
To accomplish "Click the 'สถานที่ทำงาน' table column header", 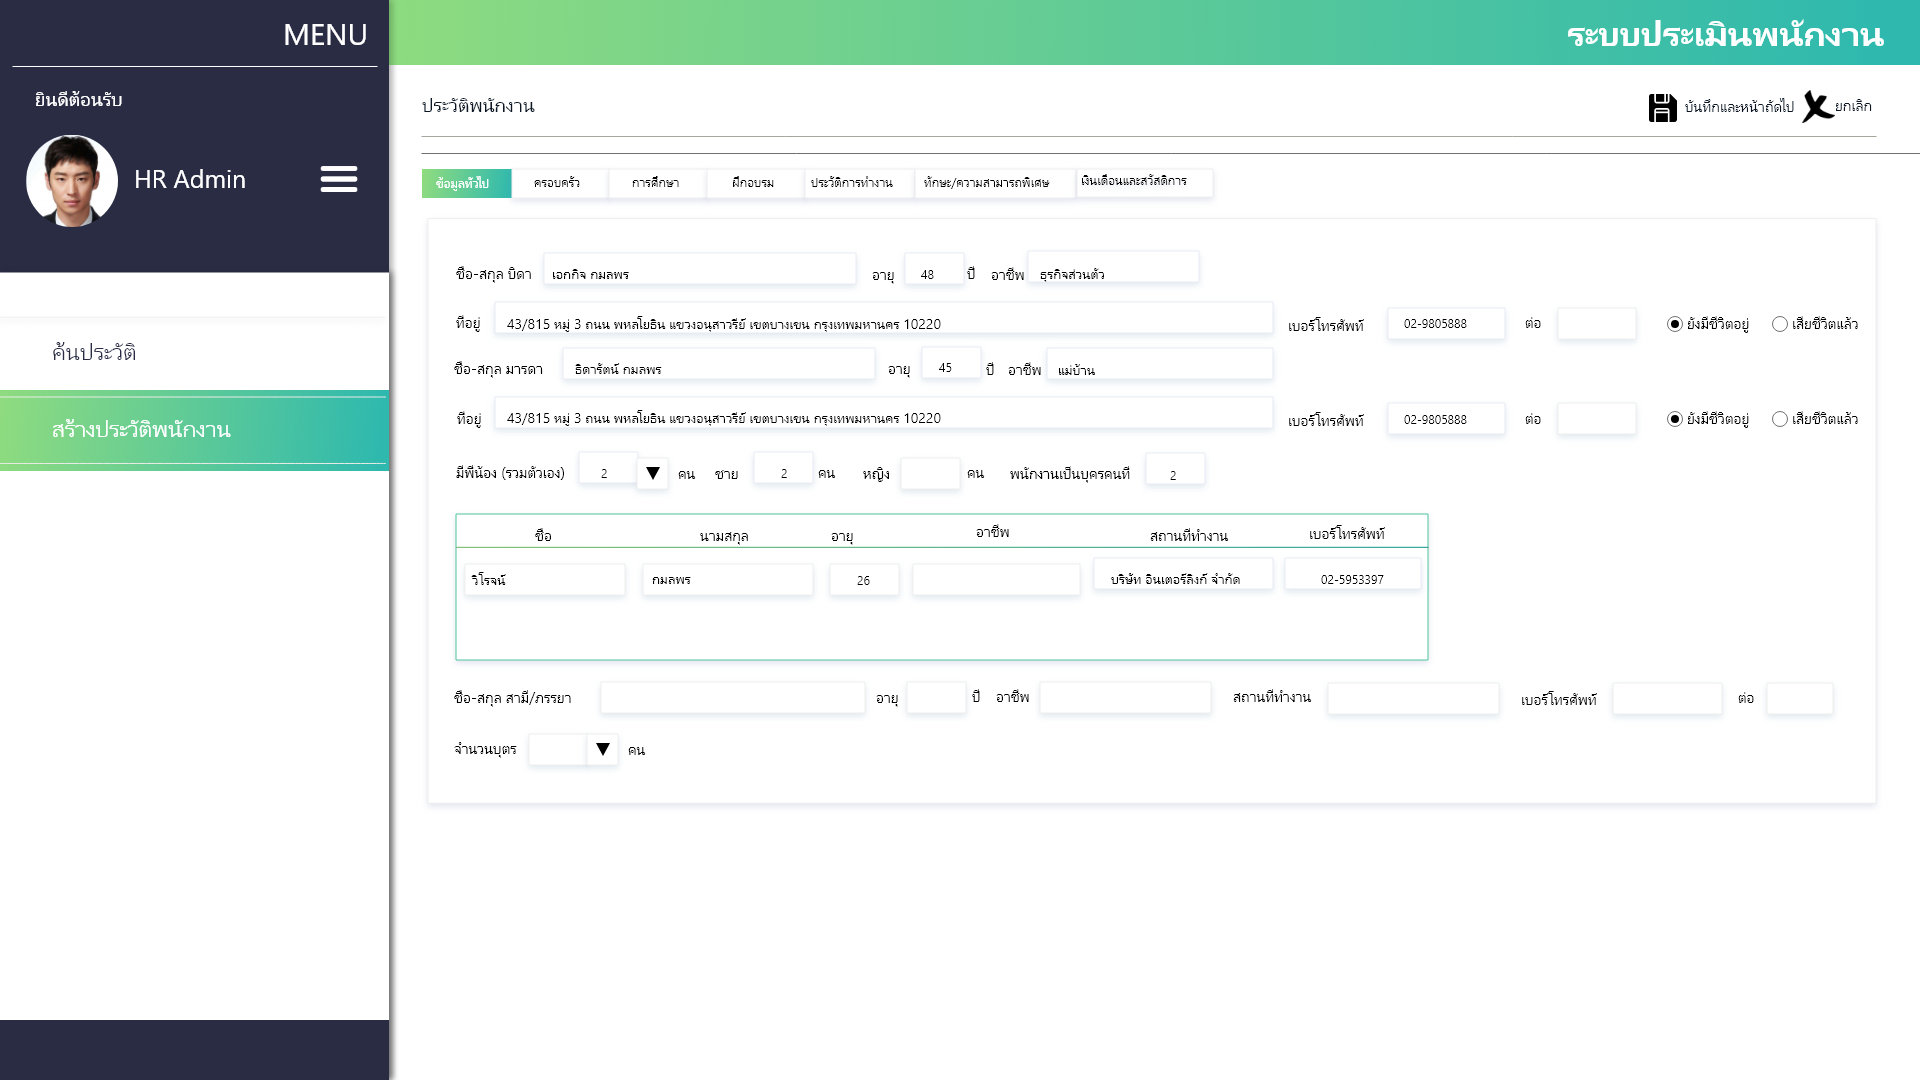I will tap(1189, 536).
